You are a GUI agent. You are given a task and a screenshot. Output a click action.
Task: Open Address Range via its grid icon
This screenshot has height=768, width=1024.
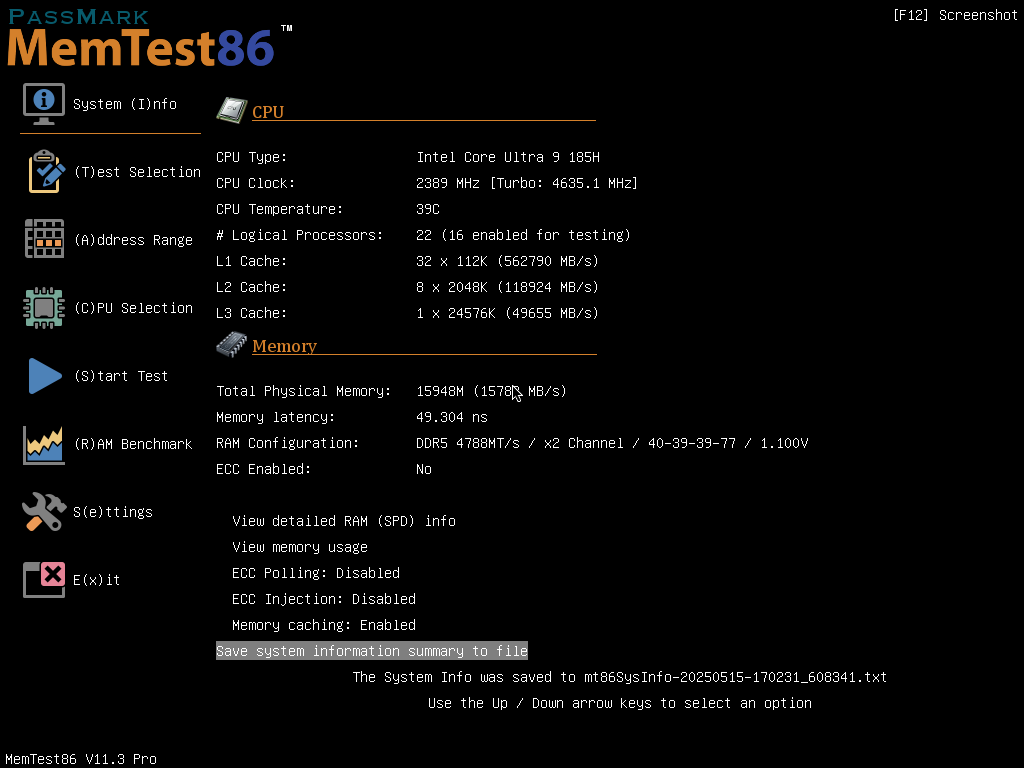[x=44, y=239]
